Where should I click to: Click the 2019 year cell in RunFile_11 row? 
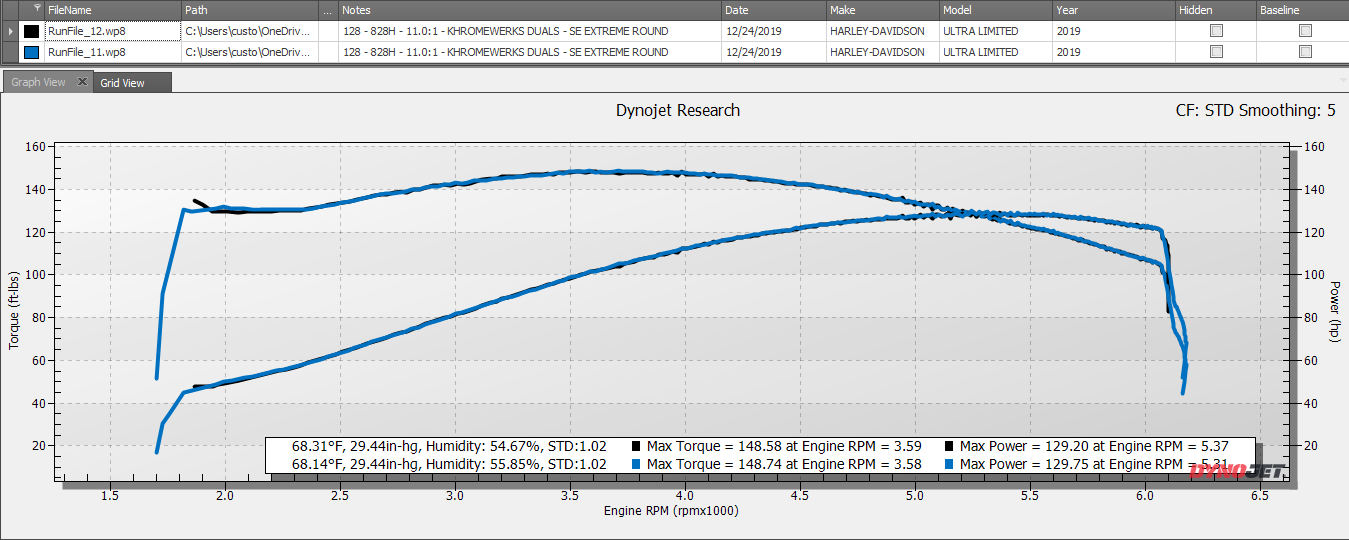click(x=1114, y=52)
